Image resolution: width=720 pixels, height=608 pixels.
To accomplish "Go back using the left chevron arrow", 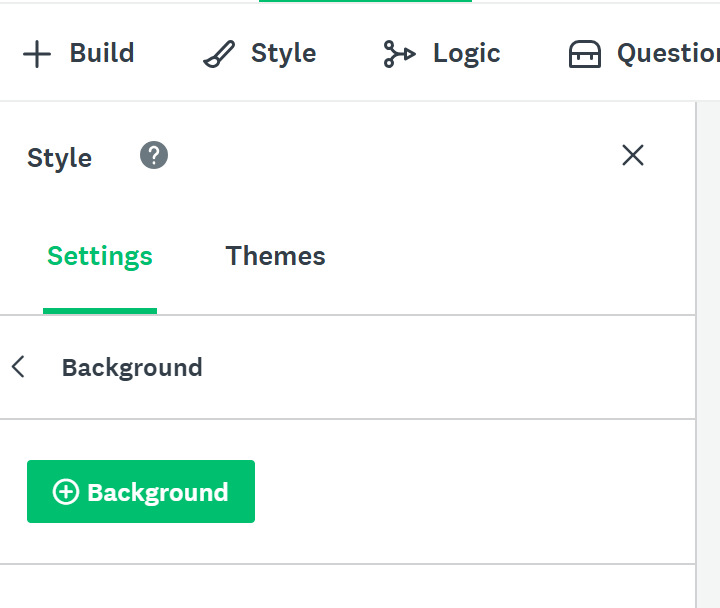I will 18,367.
